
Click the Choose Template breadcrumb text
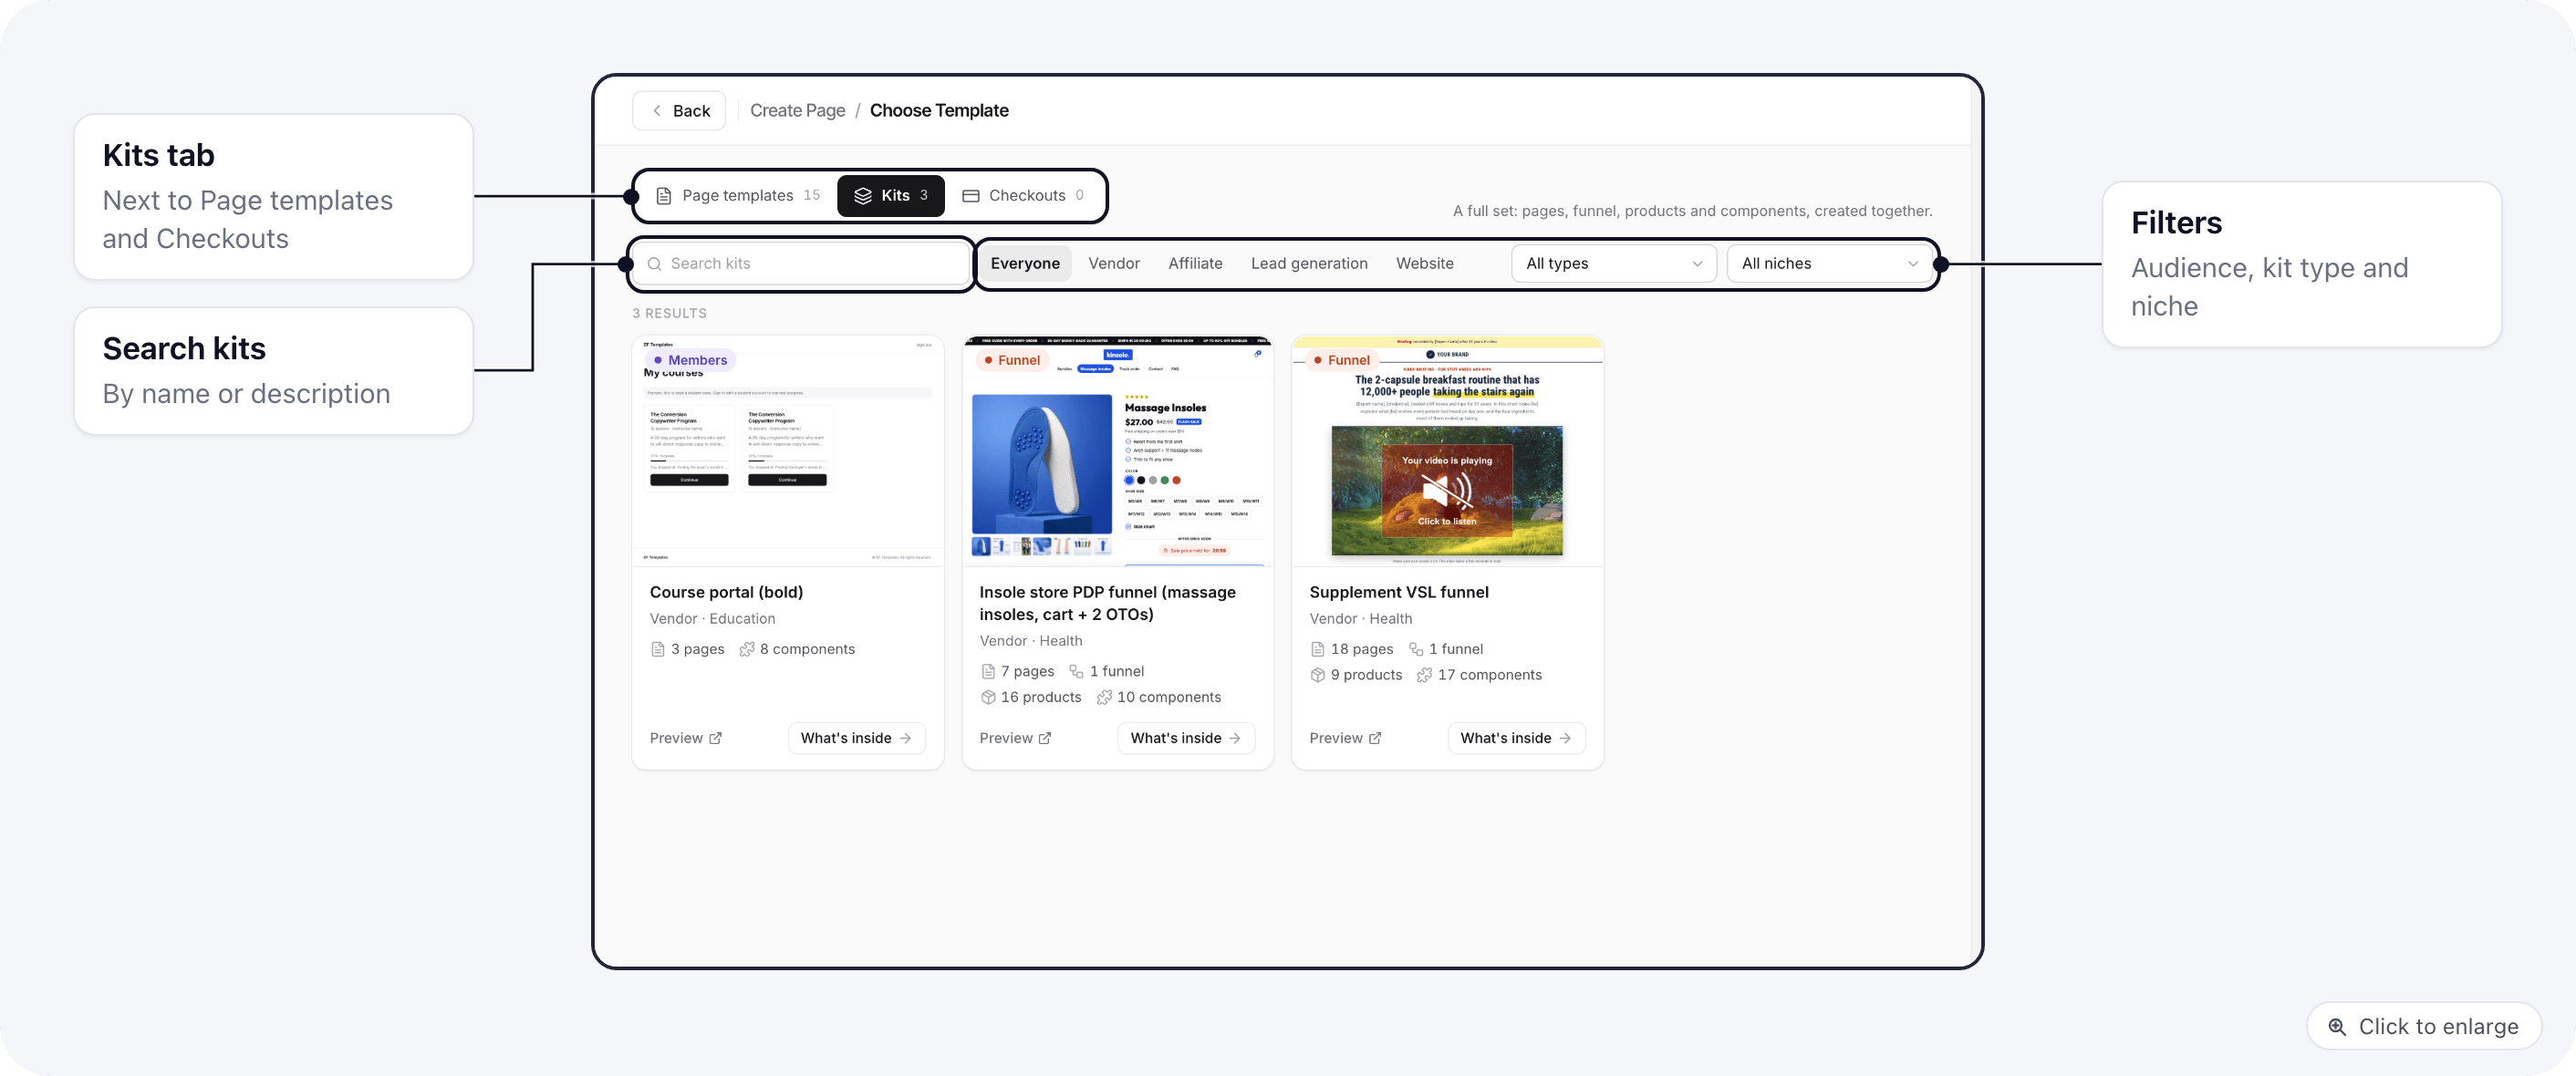(939, 111)
